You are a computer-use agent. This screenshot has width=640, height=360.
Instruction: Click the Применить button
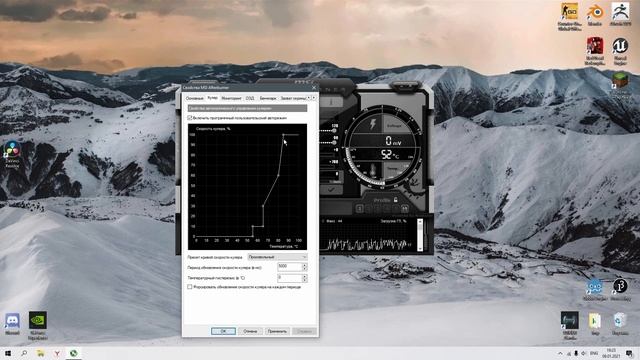277,331
